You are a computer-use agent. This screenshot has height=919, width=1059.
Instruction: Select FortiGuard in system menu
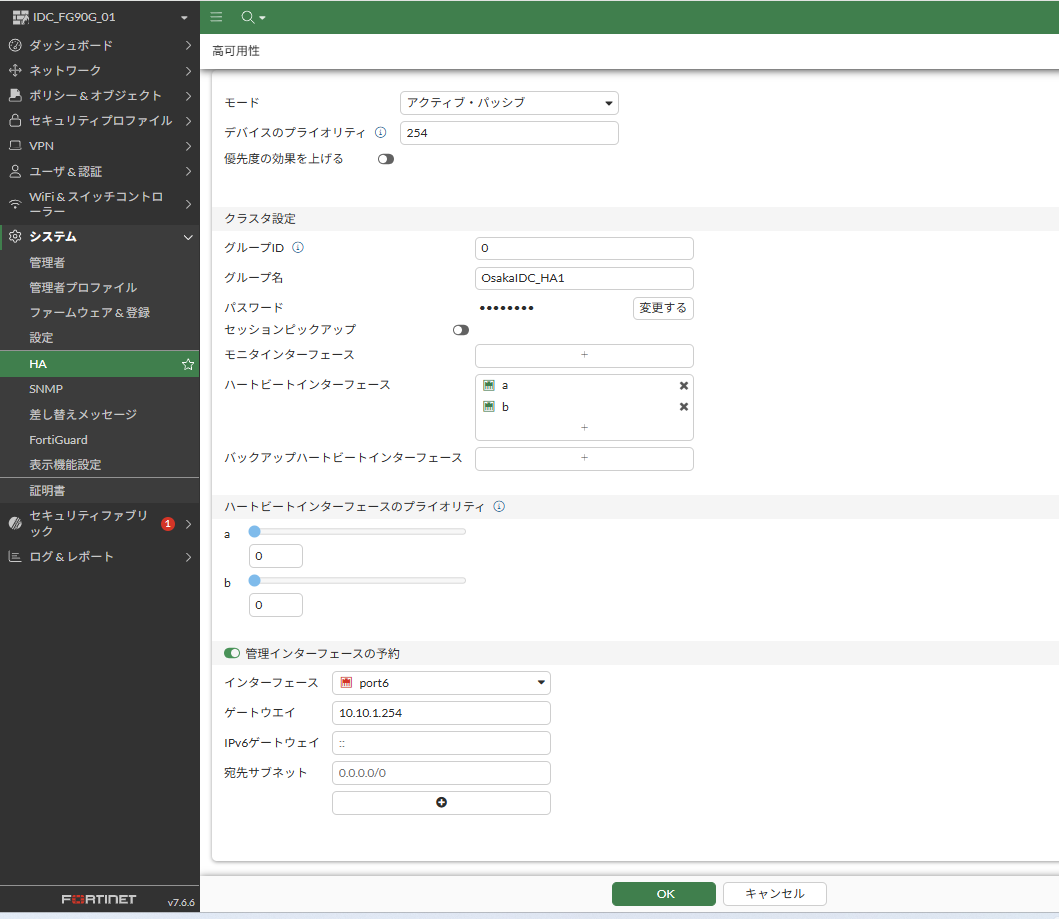[58, 440]
